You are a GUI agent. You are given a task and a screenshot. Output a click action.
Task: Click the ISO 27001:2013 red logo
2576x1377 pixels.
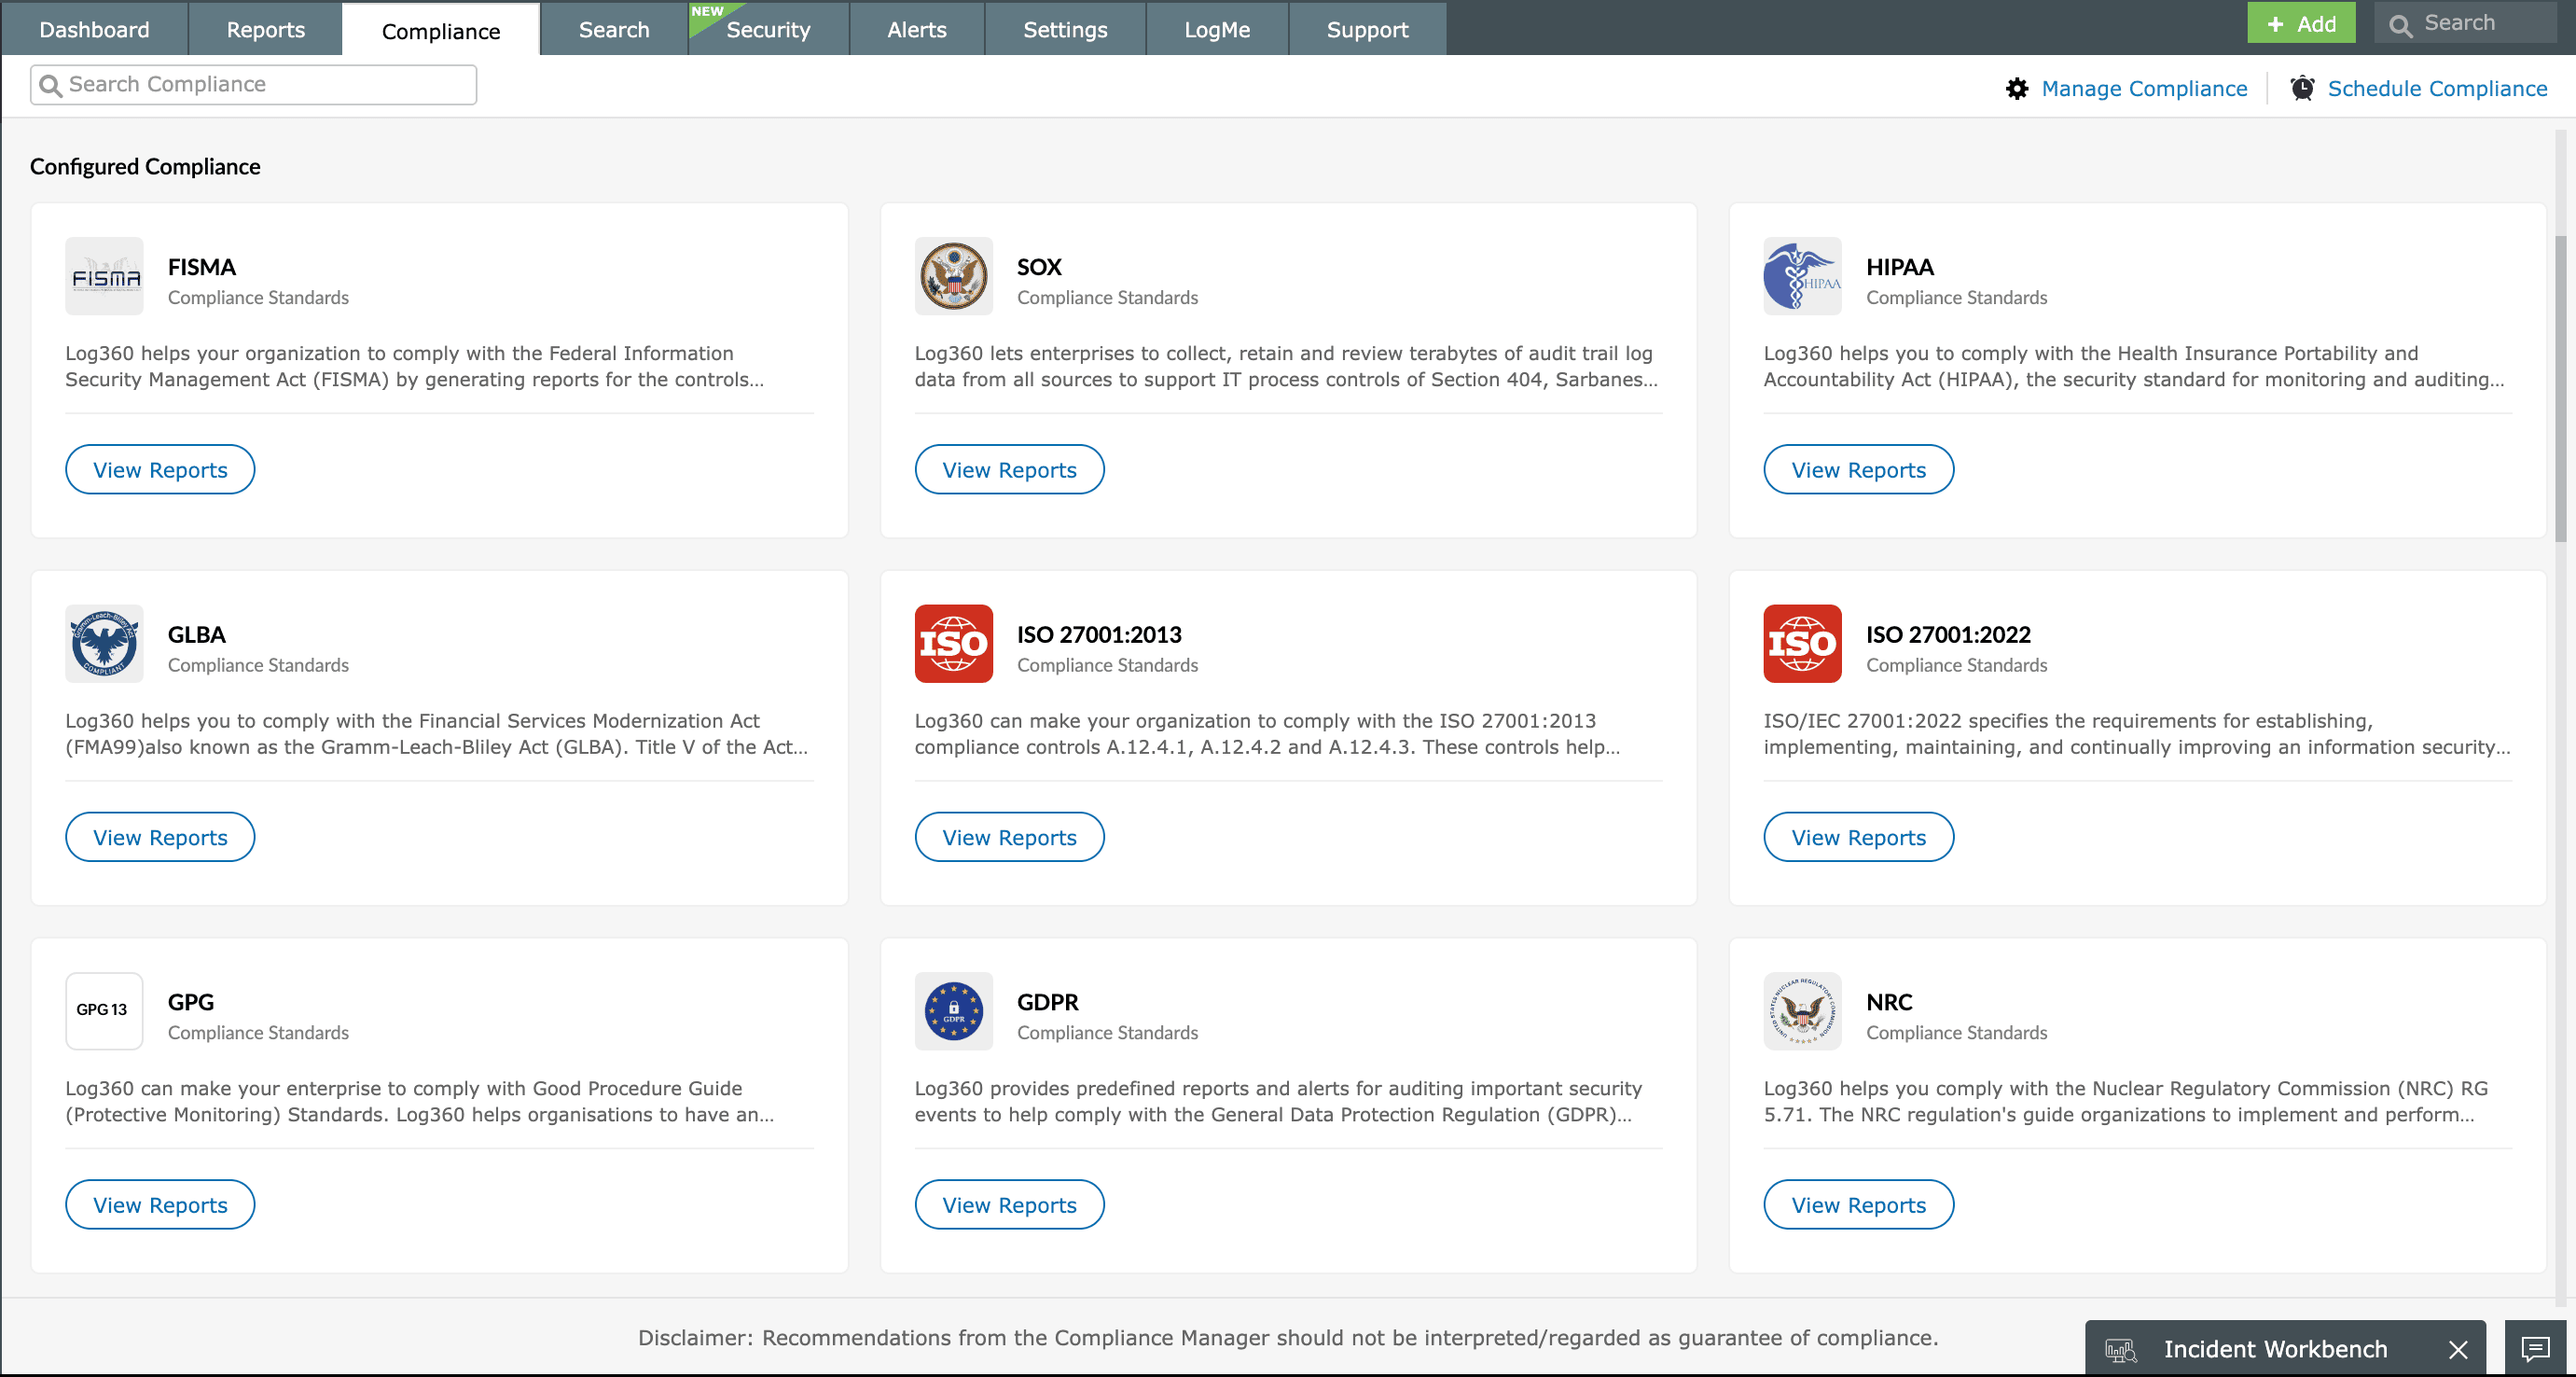click(953, 643)
